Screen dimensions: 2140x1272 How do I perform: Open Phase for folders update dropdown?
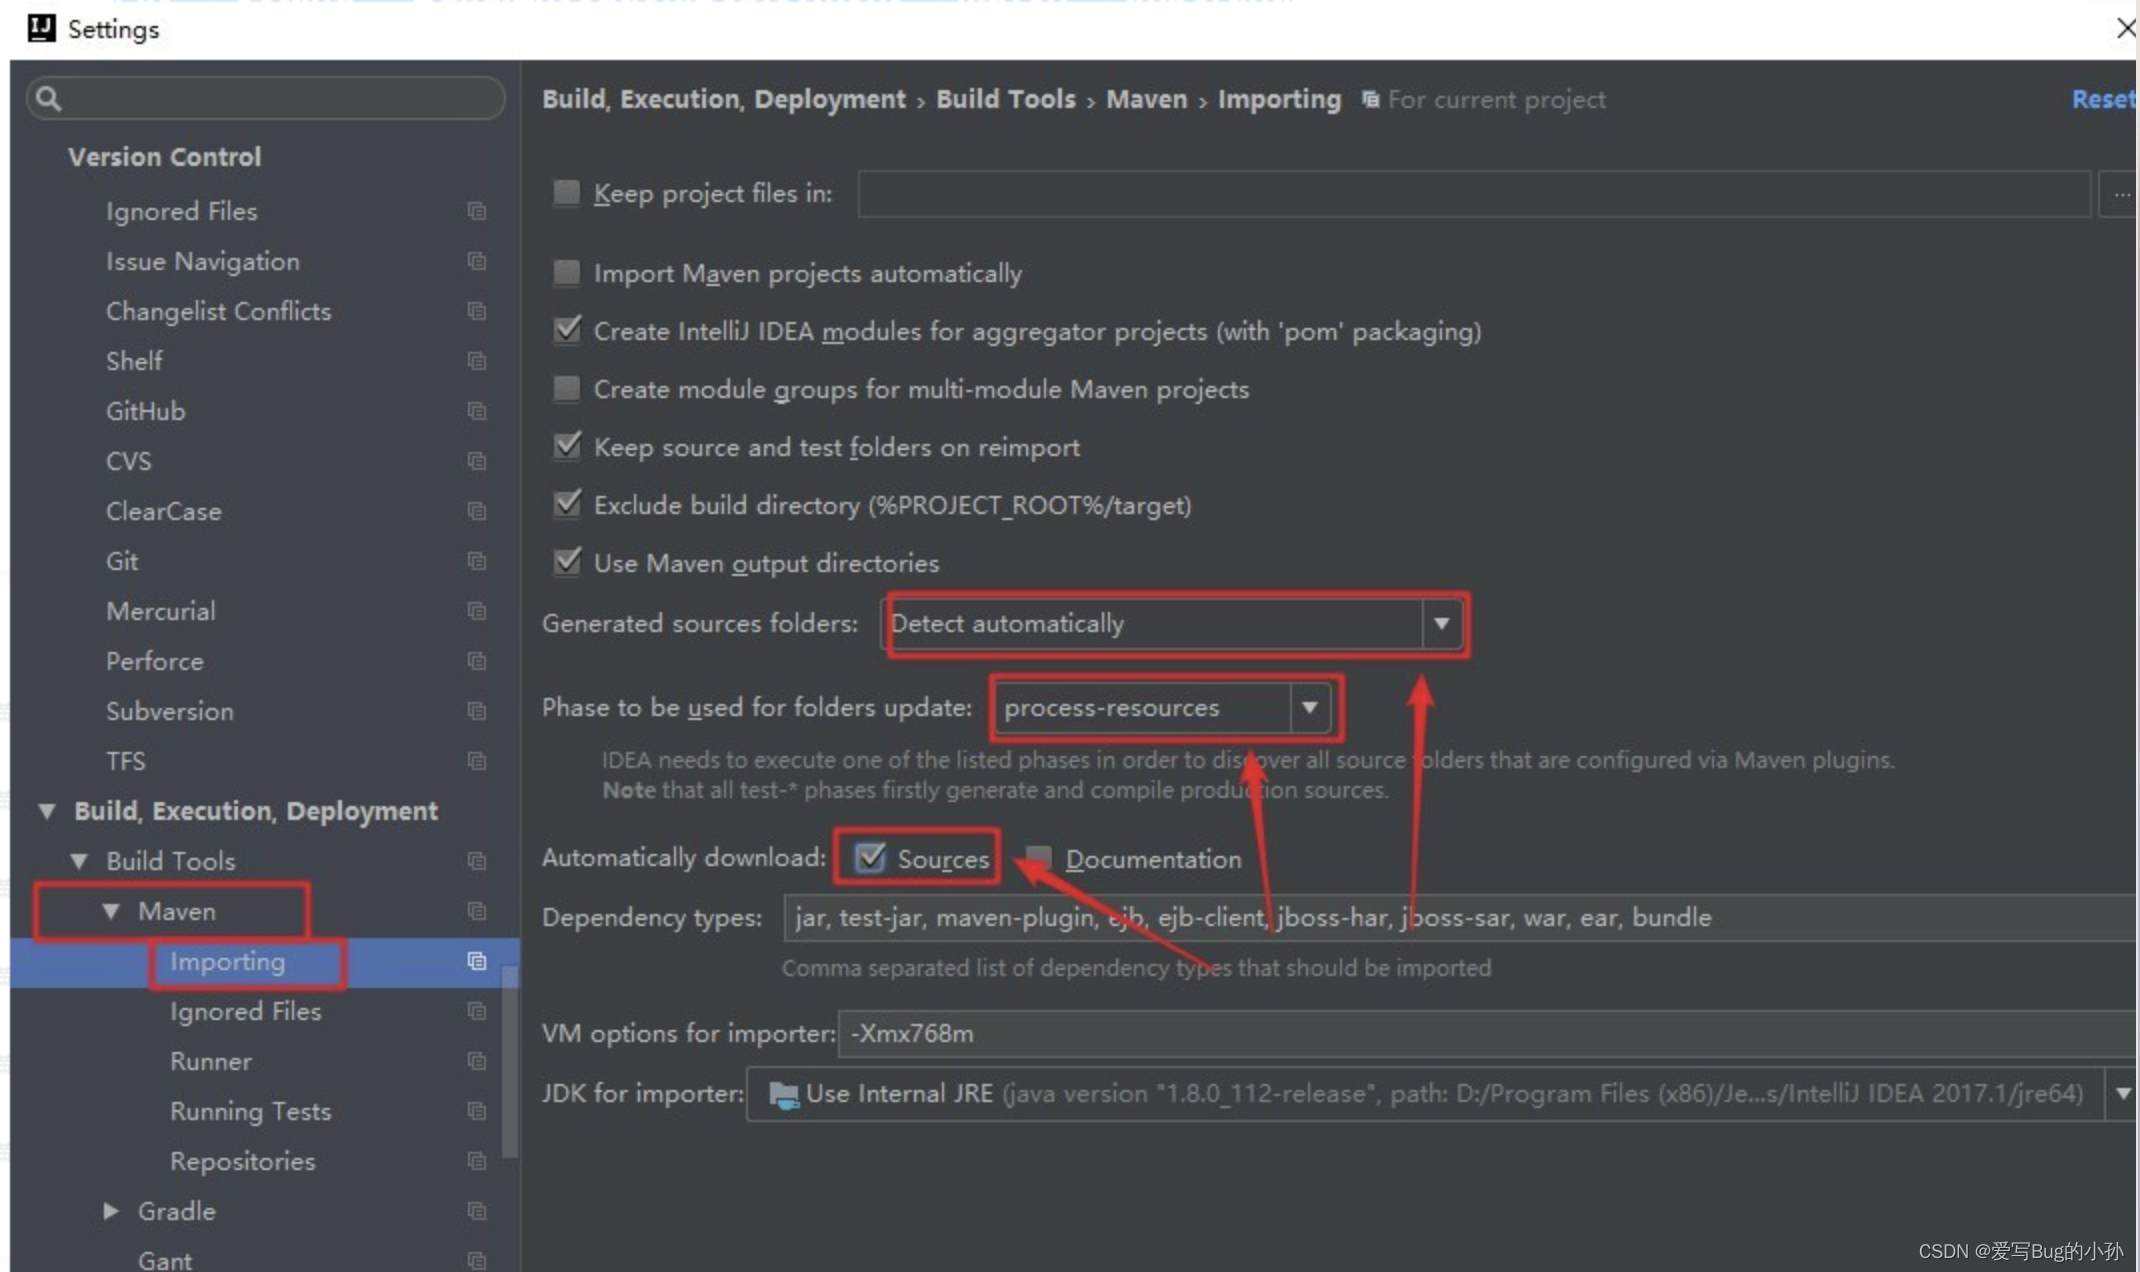pyautogui.click(x=1310, y=707)
